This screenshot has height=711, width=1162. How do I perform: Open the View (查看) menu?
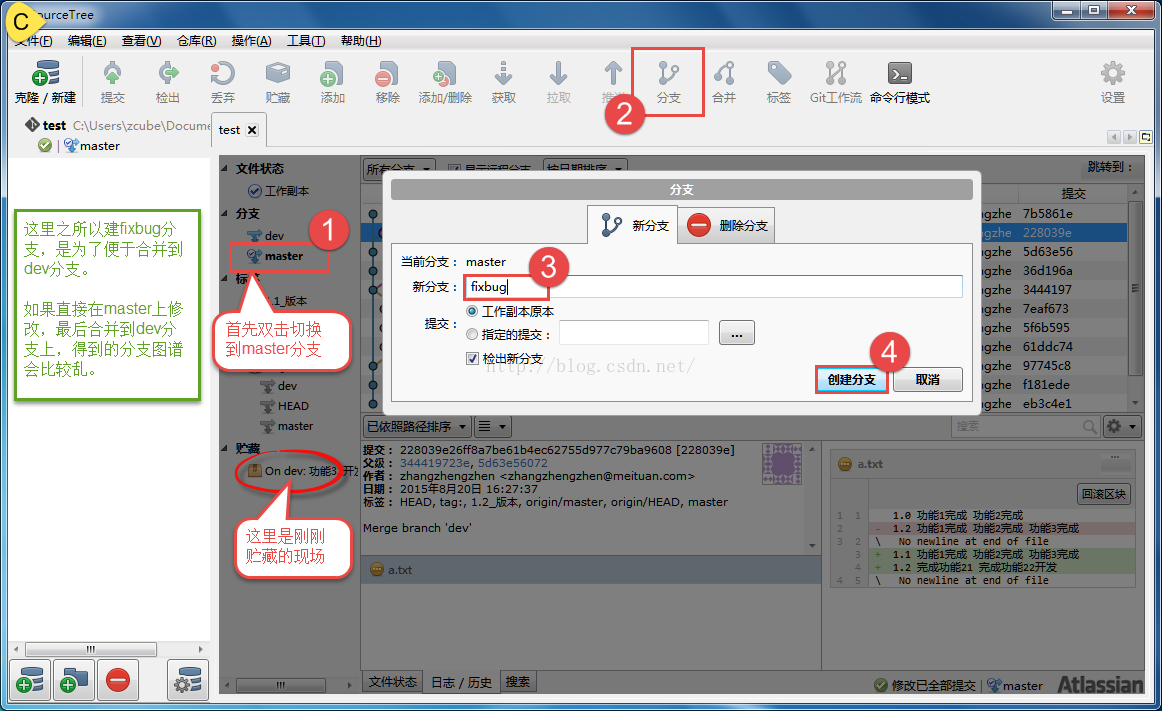pos(141,41)
